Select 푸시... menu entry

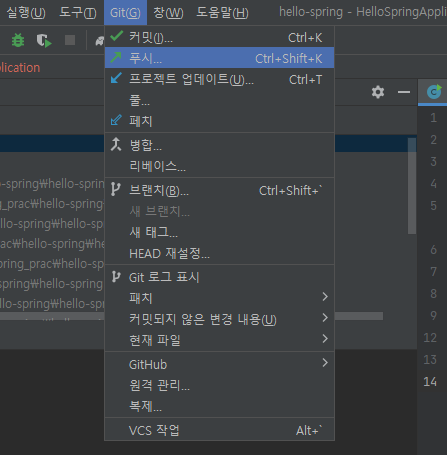tap(219, 58)
